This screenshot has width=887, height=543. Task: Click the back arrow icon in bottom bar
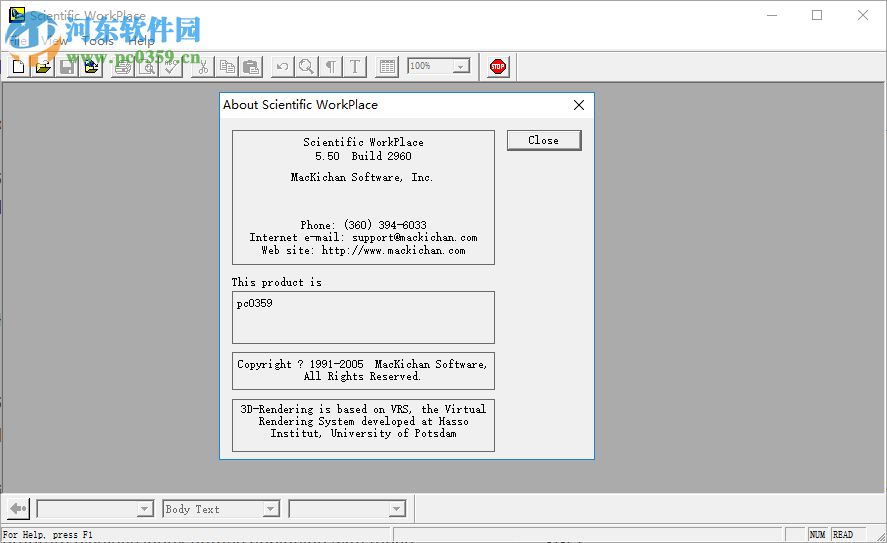tap(18, 508)
